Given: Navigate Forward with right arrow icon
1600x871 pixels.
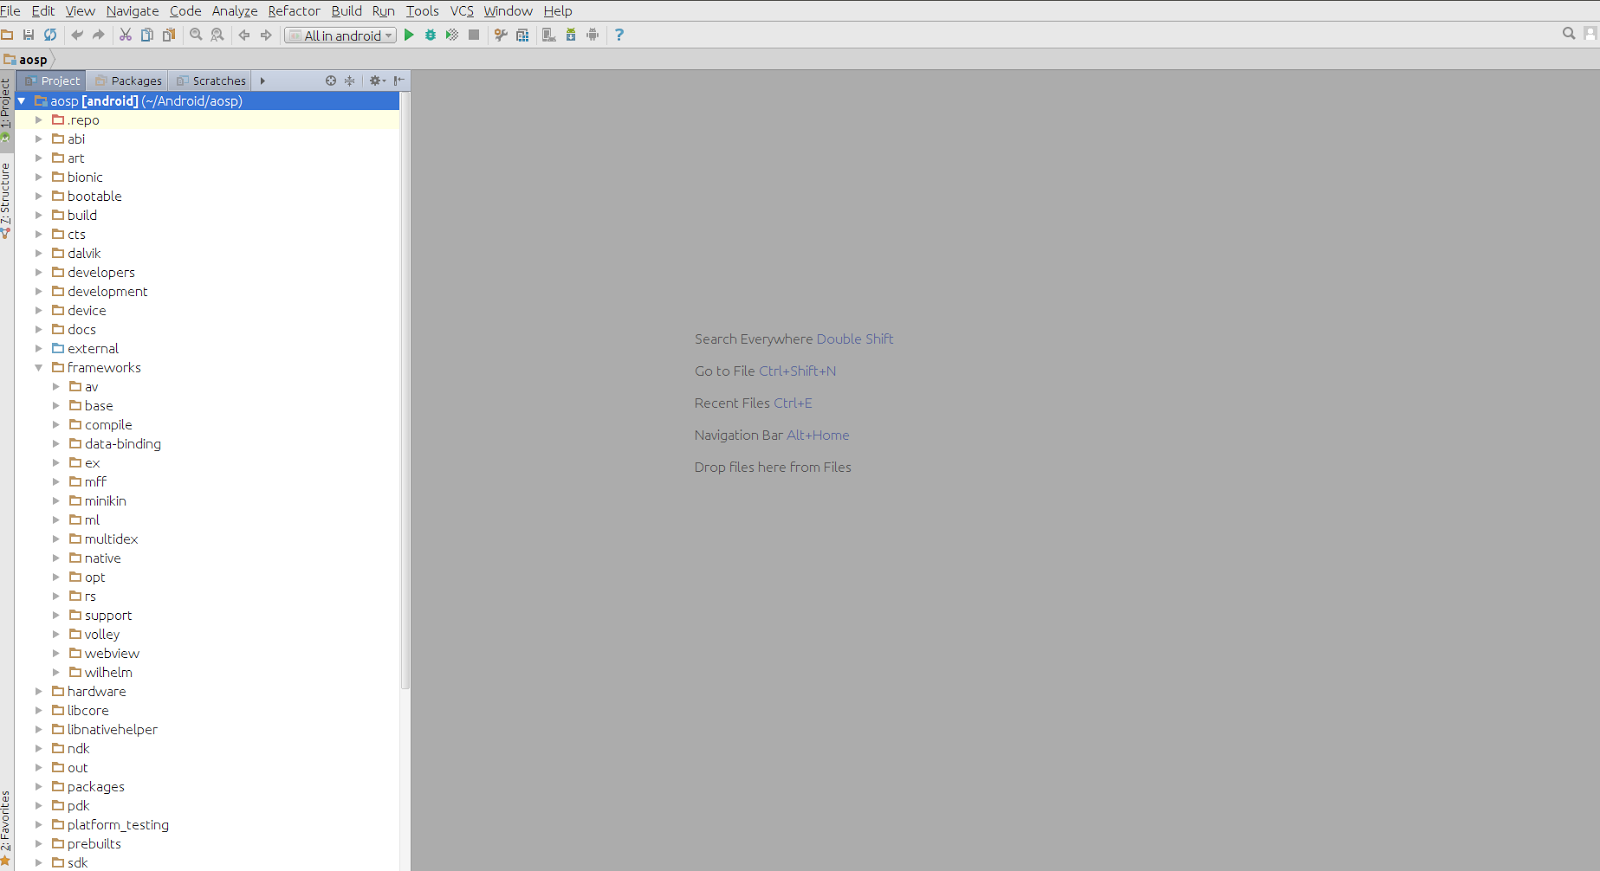Looking at the screenshot, I should point(266,35).
